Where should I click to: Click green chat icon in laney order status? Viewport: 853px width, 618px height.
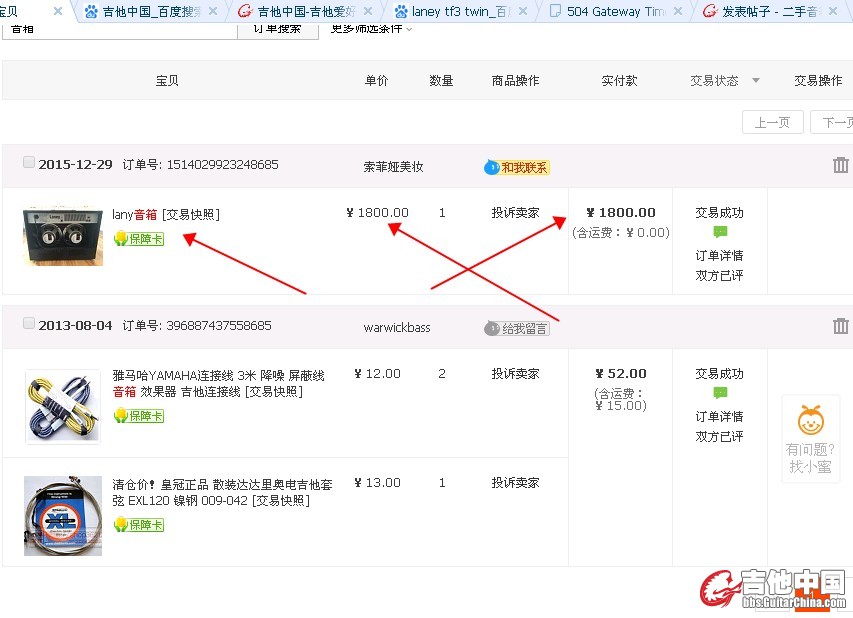(x=720, y=233)
